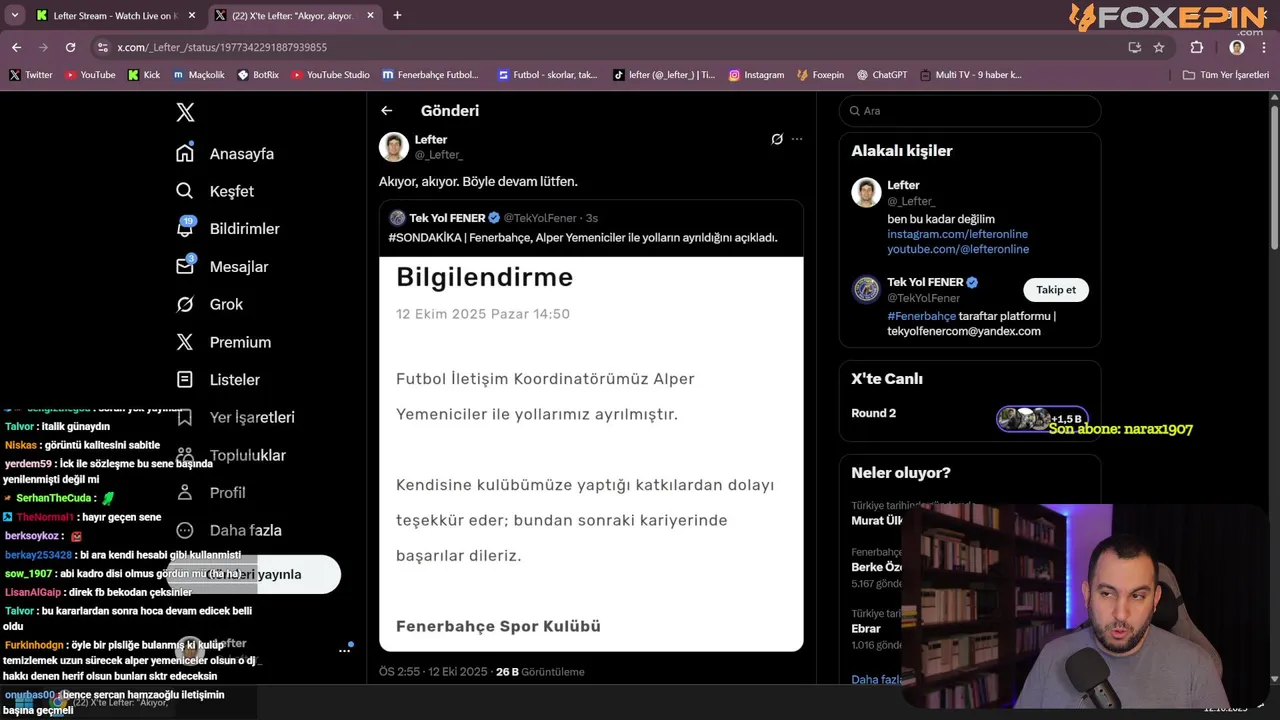1280x720 pixels.
Task: Open Topluluklar in sidebar
Action: tap(231, 455)
